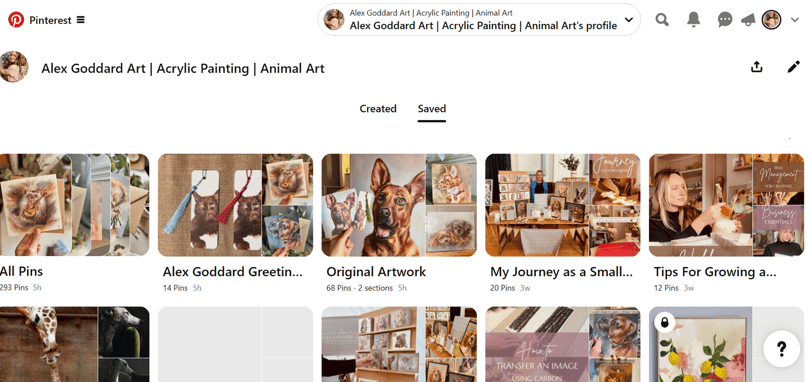Expand account menu chevron at top right
Screen dimensions: 812x382
point(795,20)
